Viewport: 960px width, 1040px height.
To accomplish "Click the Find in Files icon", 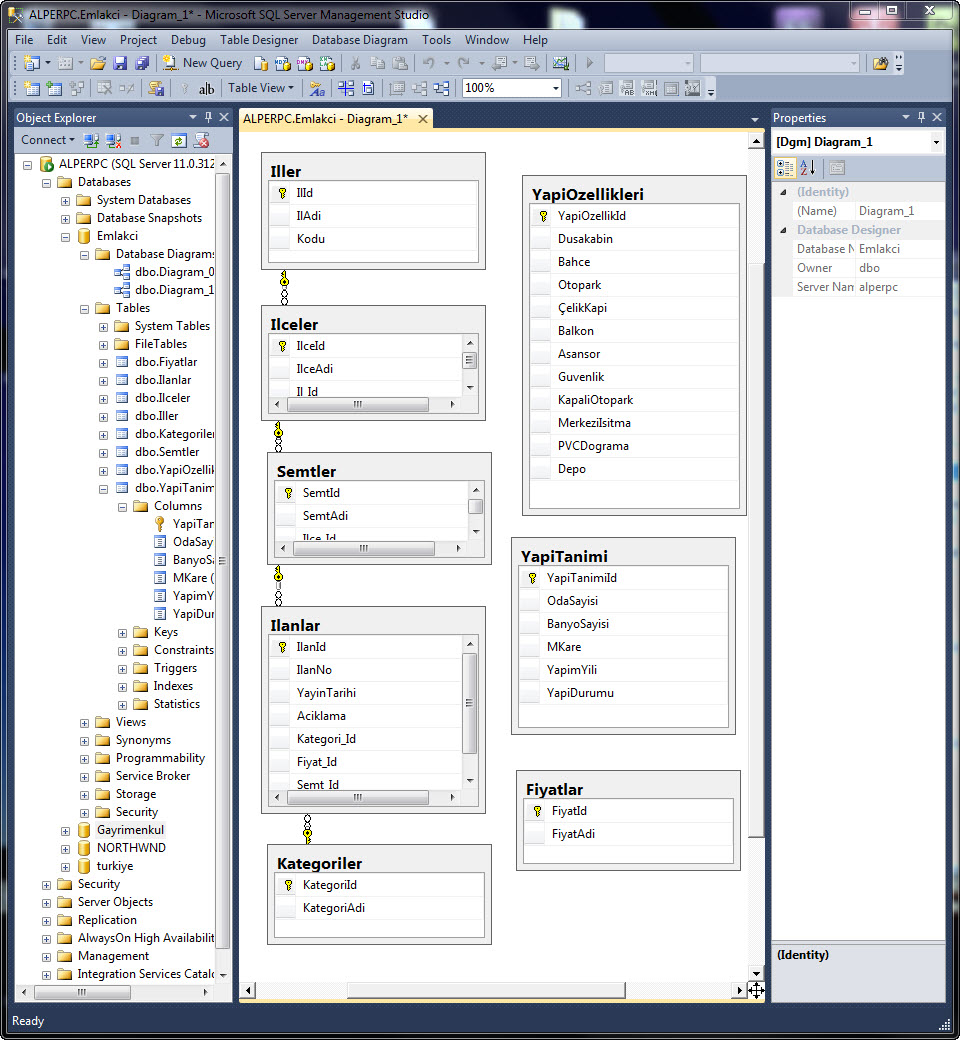I will (x=880, y=63).
